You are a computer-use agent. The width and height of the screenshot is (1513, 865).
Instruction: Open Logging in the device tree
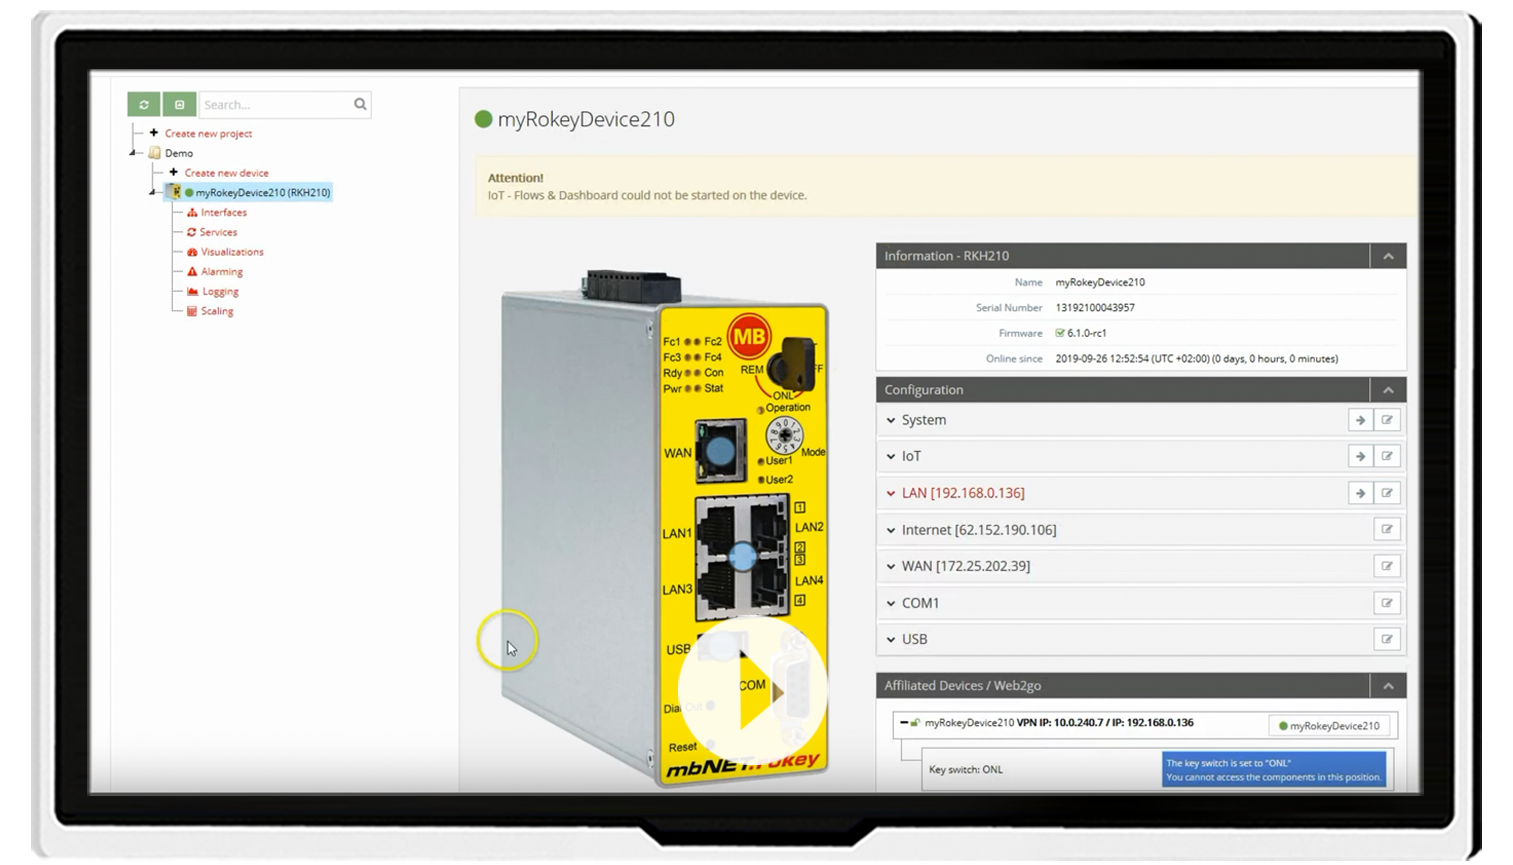(221, 292)
